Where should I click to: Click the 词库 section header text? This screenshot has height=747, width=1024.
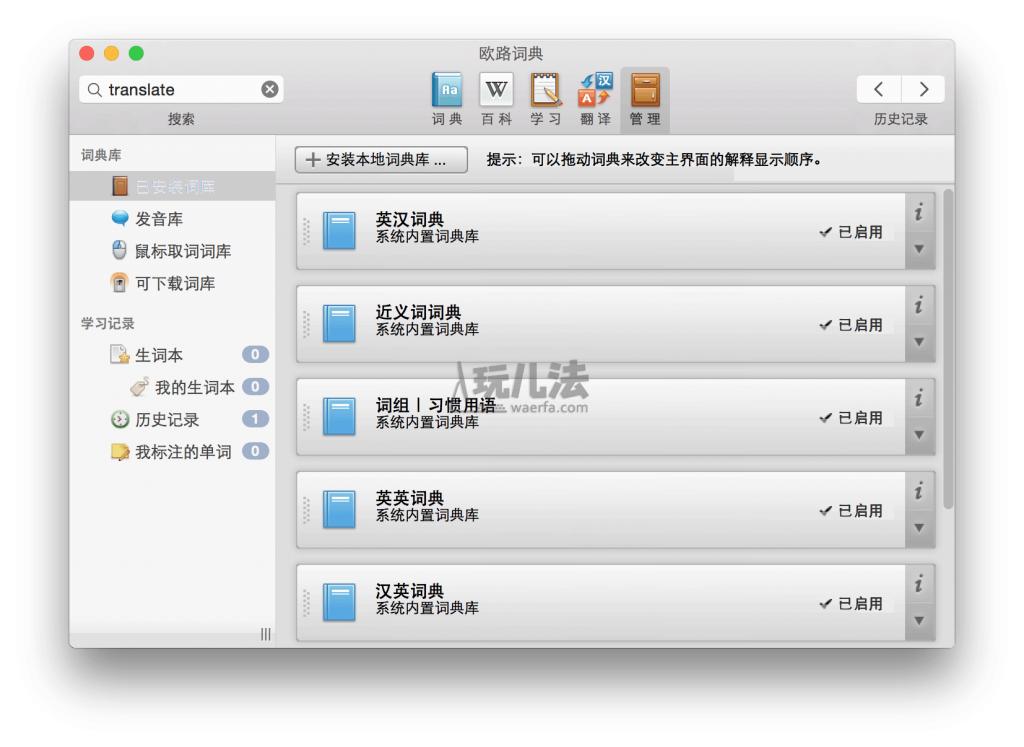pyautogui.click(x=101, y=155)
